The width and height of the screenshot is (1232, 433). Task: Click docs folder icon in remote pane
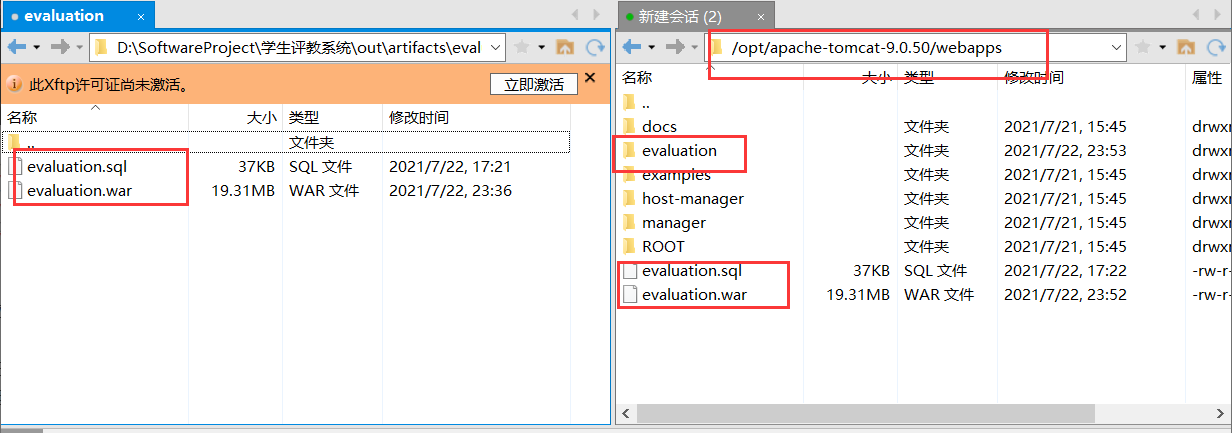tap(629, 126)
